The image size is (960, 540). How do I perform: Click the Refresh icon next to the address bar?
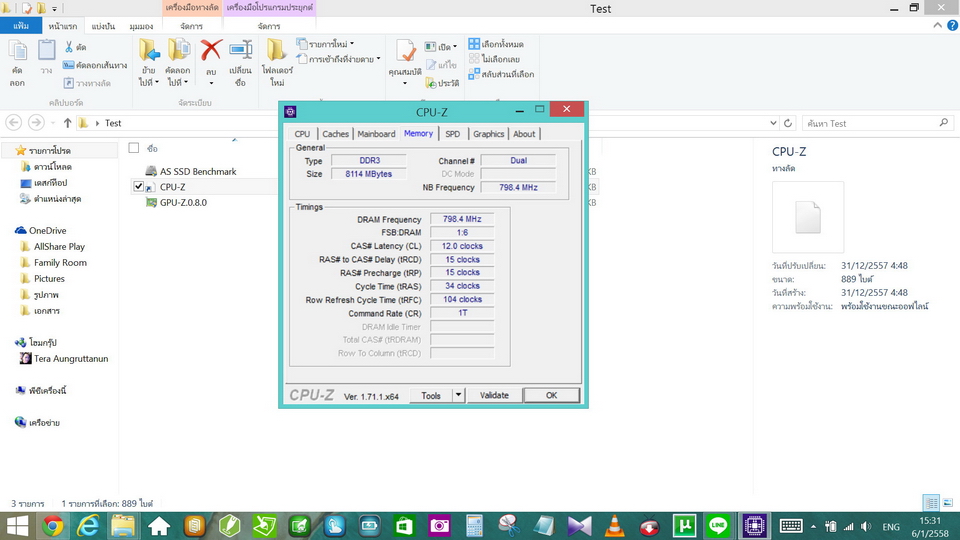788,123
